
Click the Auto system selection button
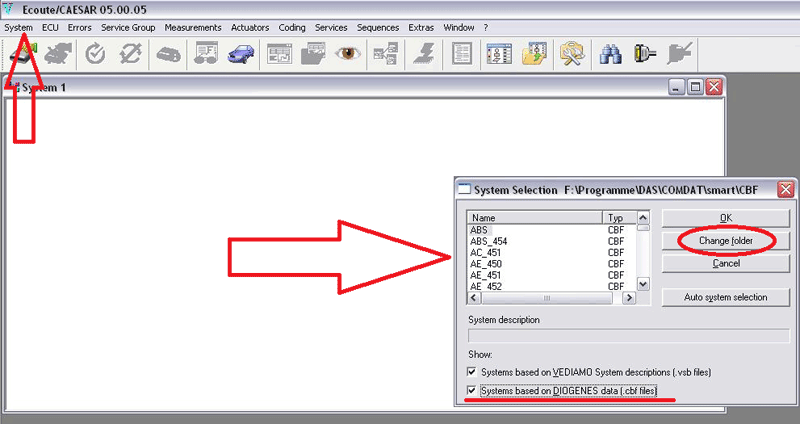(726, 297)
